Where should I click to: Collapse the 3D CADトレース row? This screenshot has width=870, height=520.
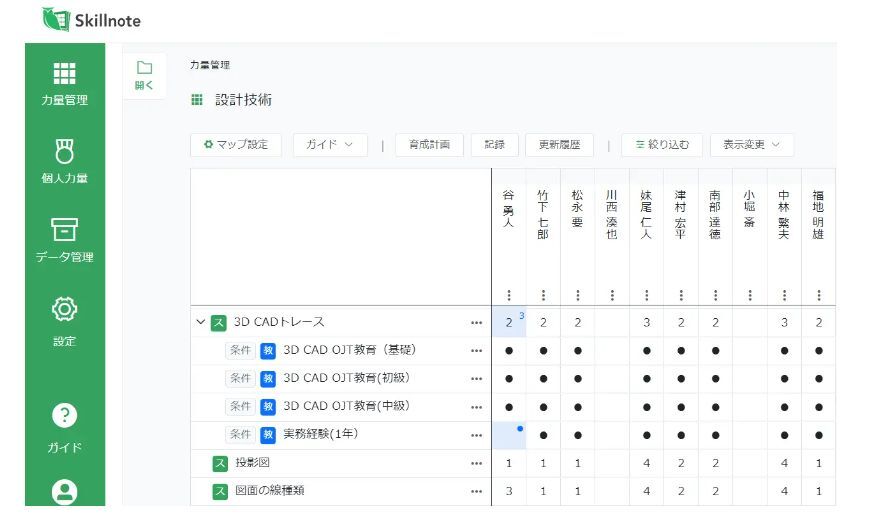click(x=201, y=322)
